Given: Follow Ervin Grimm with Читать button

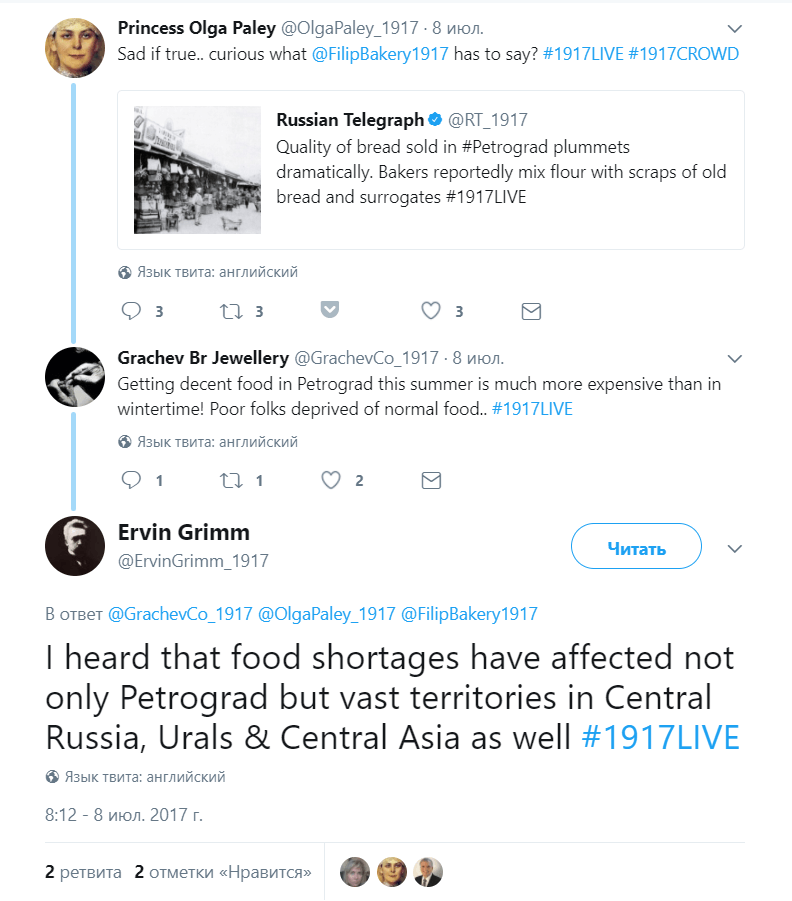Looking at the screenshot, I should click(636, 548).
